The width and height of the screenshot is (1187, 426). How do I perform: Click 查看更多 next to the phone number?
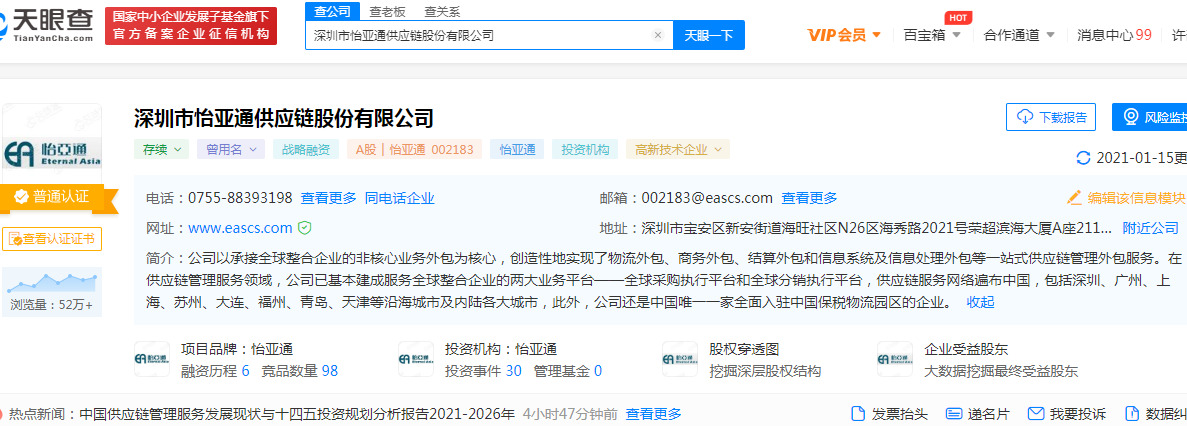pos(329,198)
